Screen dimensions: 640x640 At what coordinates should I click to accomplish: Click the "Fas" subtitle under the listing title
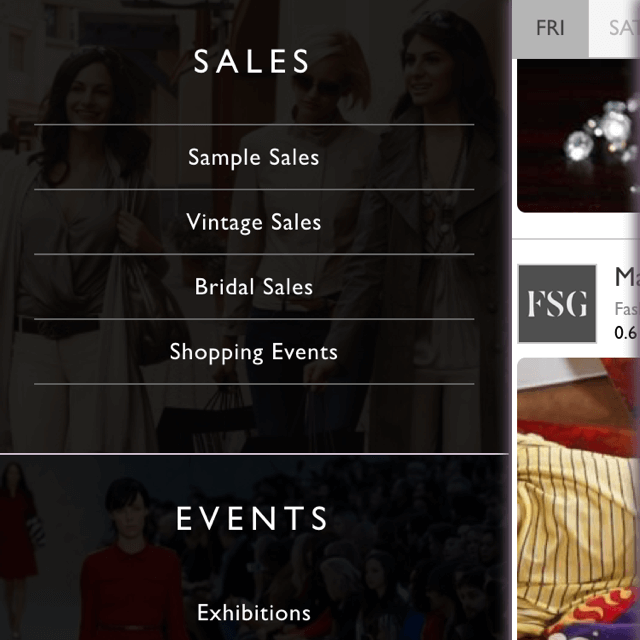[627, 309]
